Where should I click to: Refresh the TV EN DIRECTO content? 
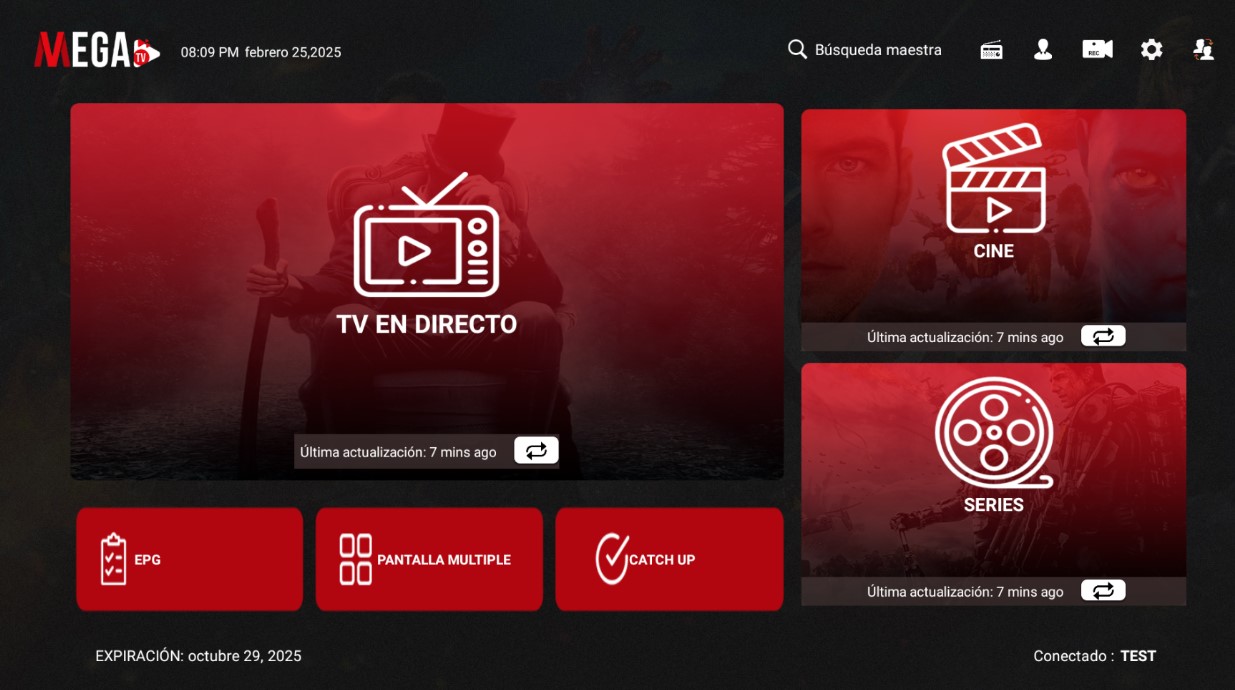(536, 451)
